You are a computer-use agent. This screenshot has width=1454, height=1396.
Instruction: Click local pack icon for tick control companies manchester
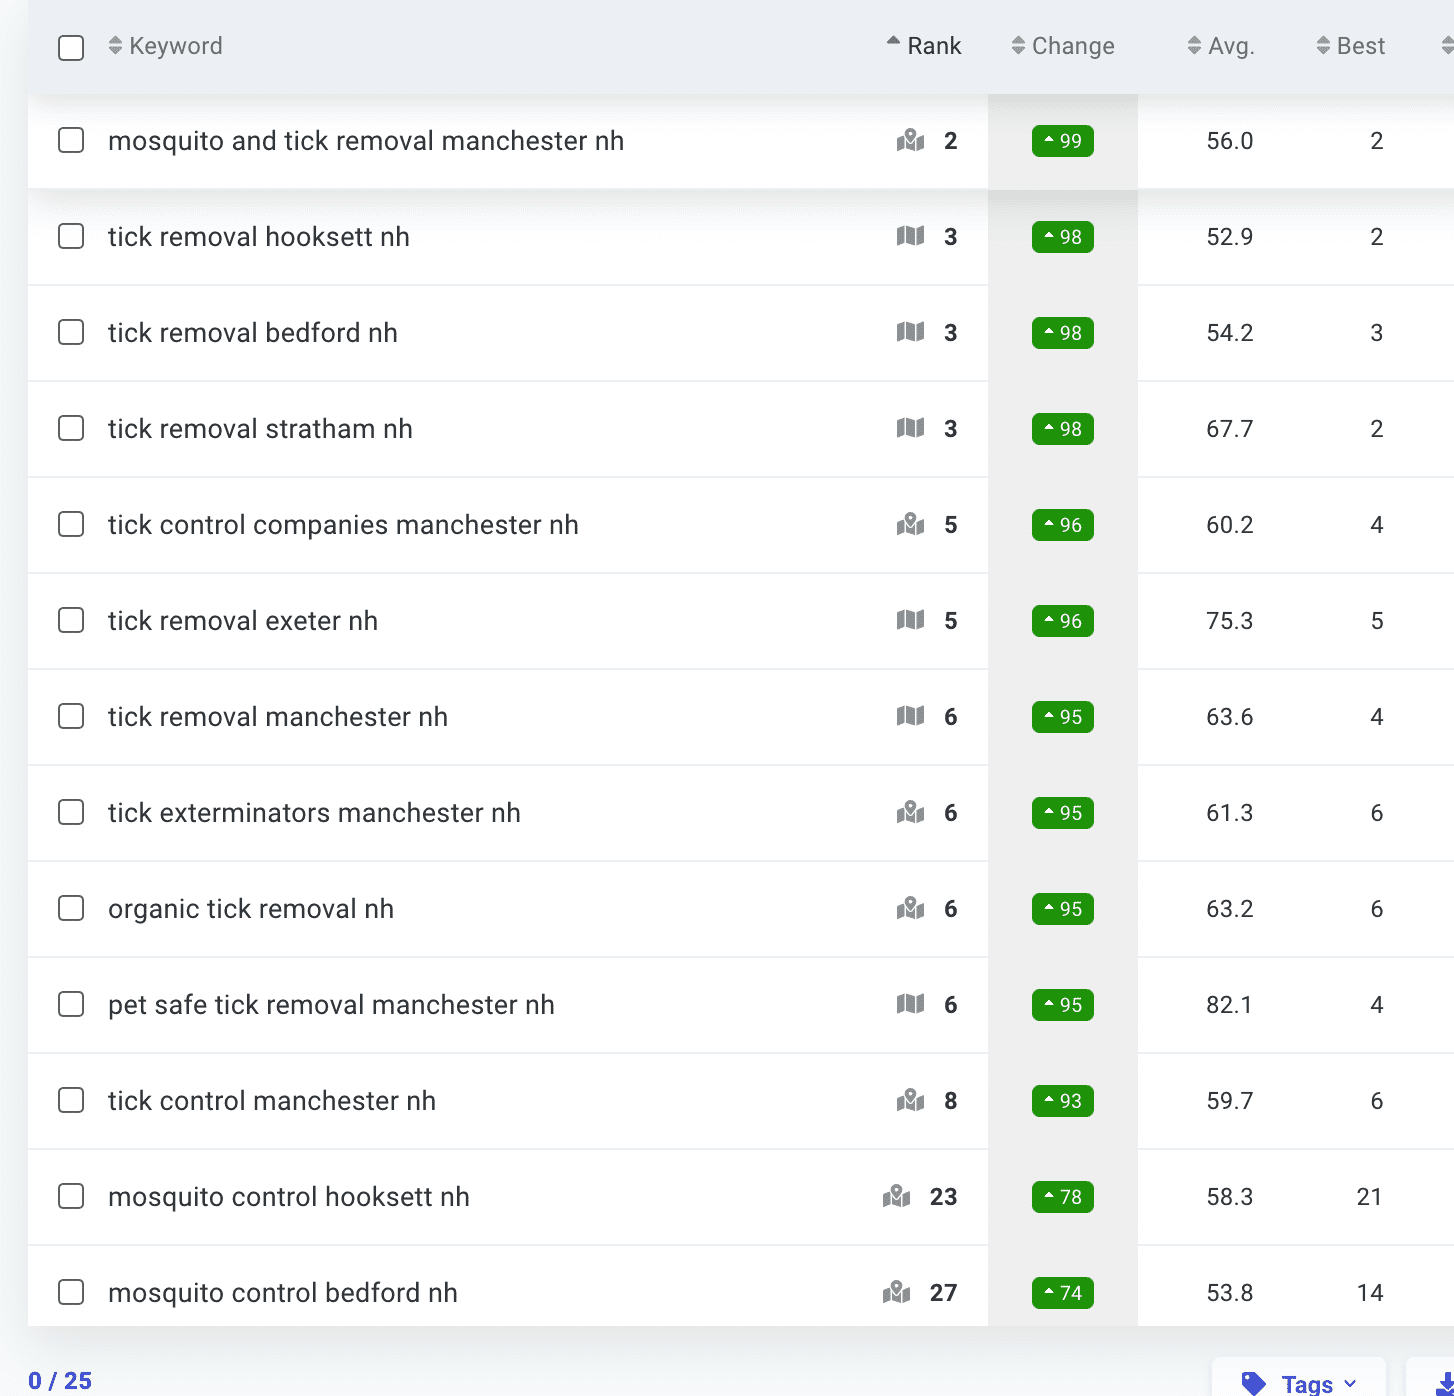910,525
